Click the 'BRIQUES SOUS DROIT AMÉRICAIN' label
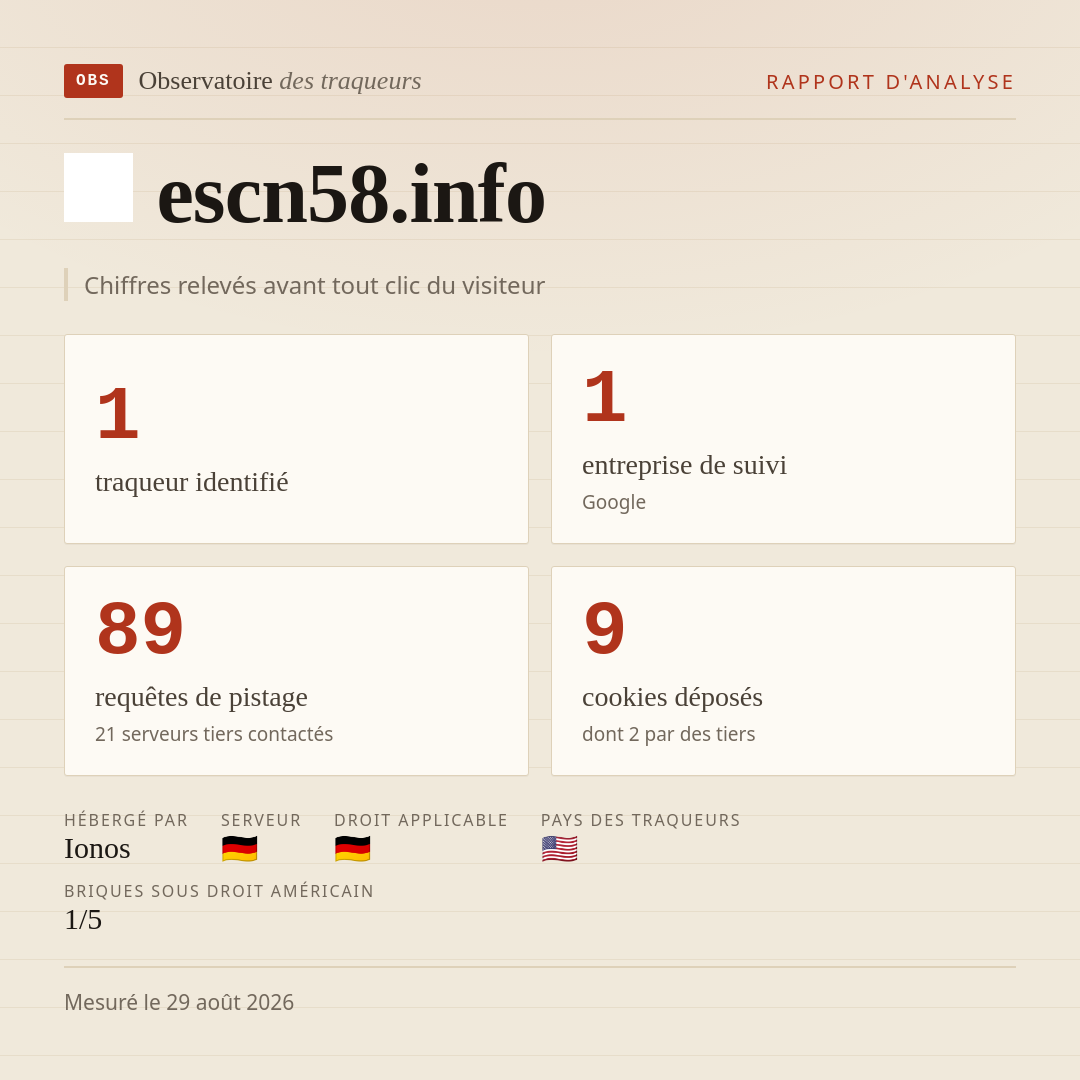Image resolution: width=1080 pixels, height=1080 pixels. coord(219,891)
